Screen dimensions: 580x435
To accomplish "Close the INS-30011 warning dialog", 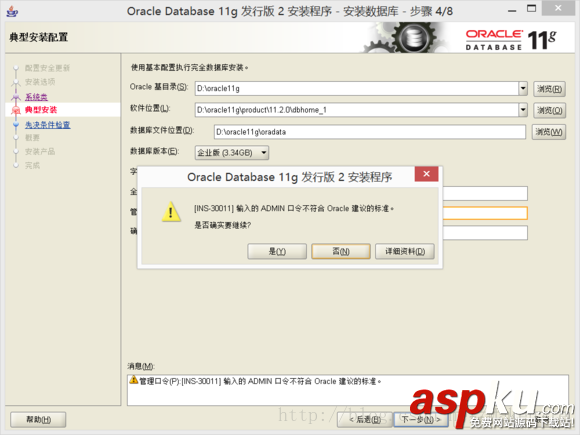I will click(x=426, y=174).
